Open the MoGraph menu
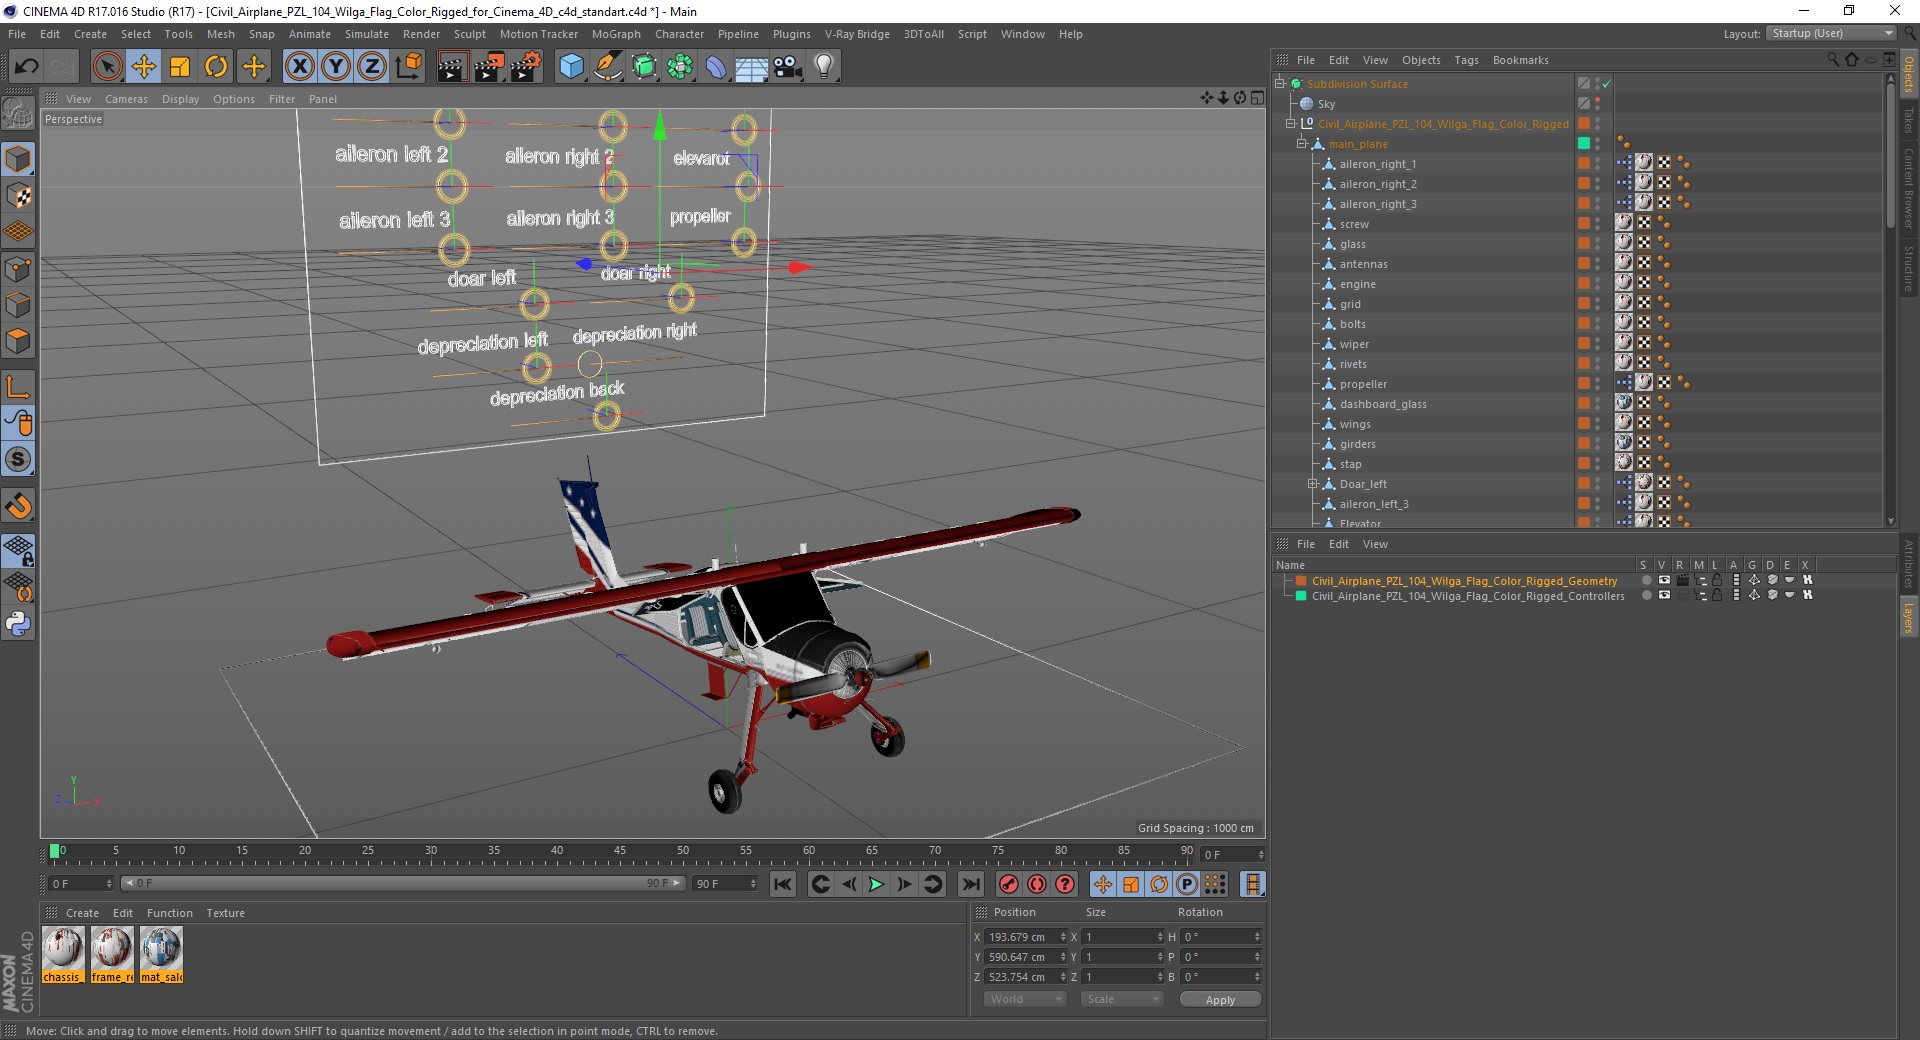The width and height of the screenshot is (1920, 1040). pyautogui.click(x=616, y=34)
